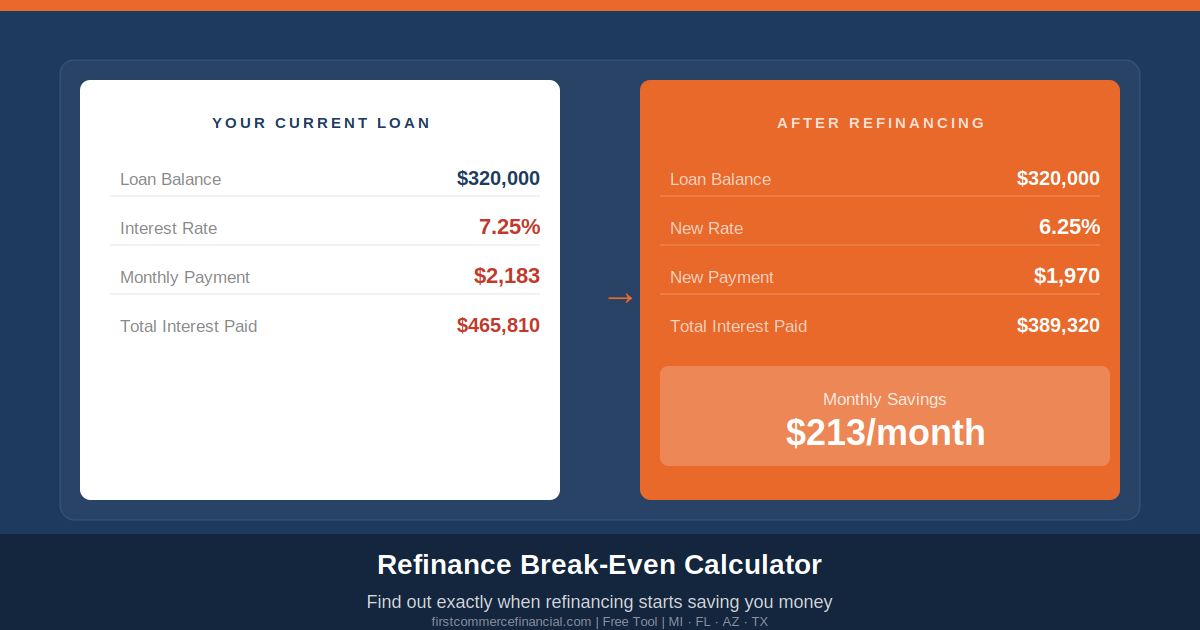Click the Refinance Break-Even Calculator title

point(599,565)
